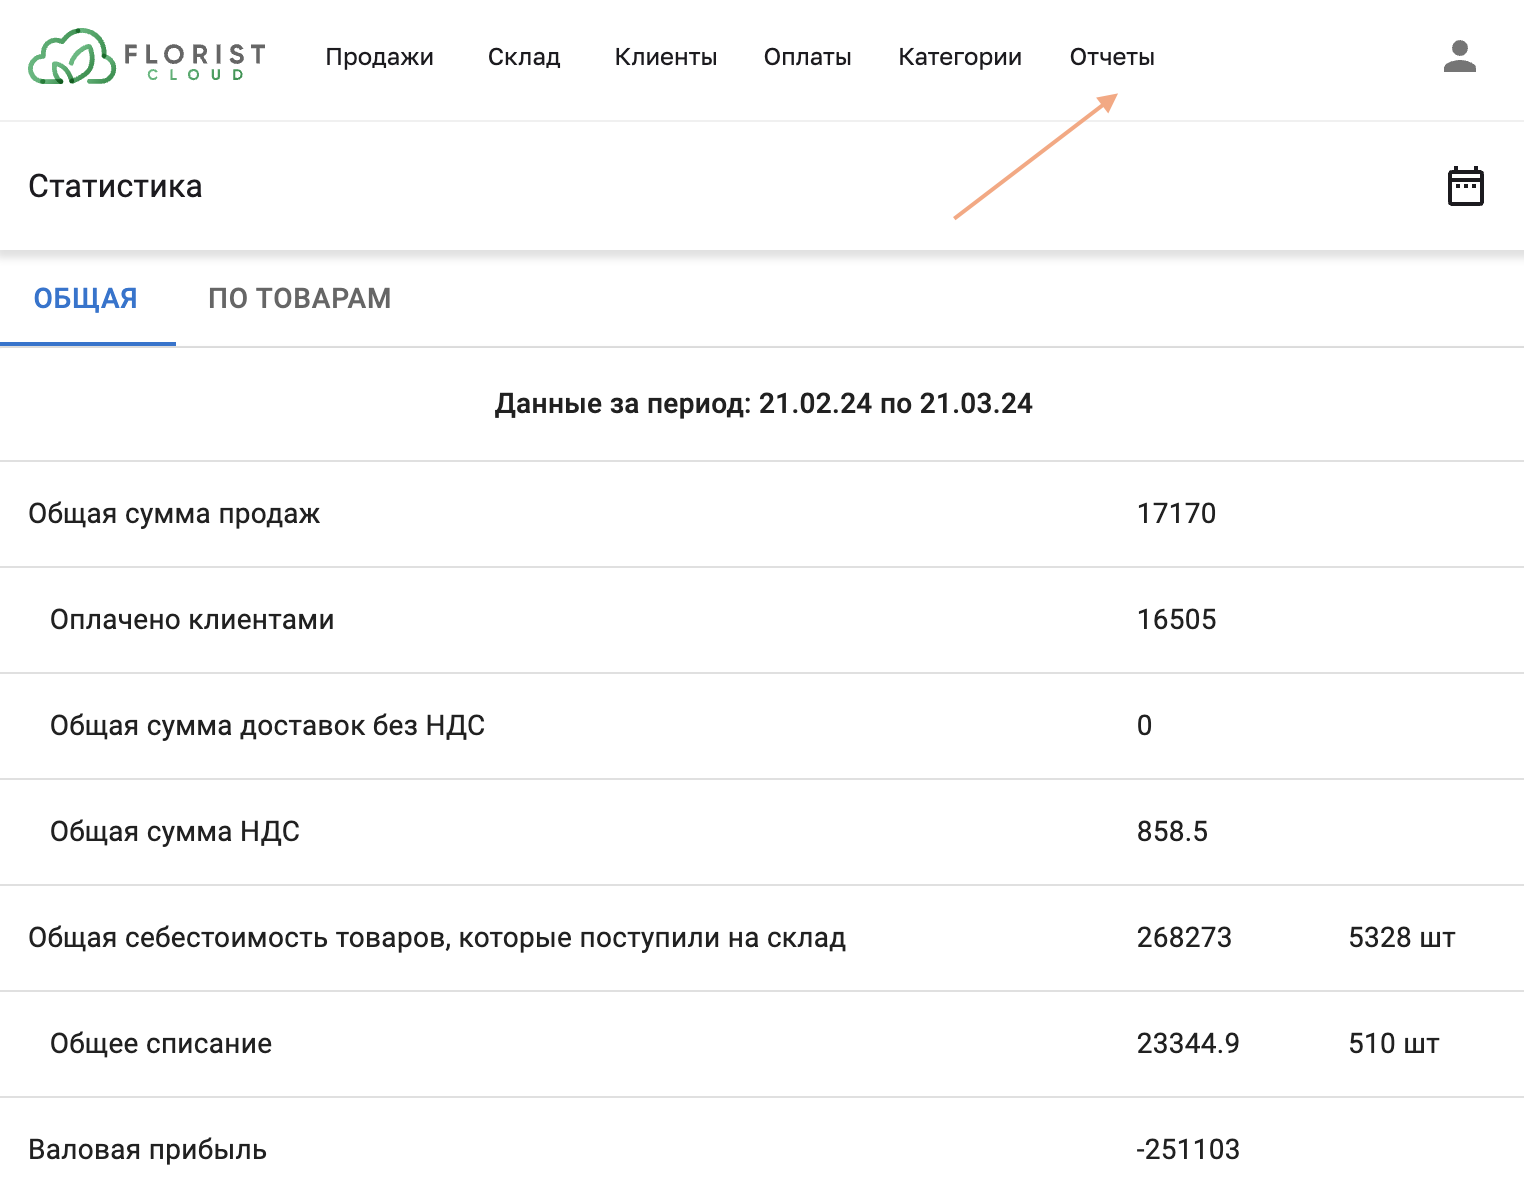Open the Клиенты page
Viewport: 1524px width, 1196px height.
pos(666,57)
